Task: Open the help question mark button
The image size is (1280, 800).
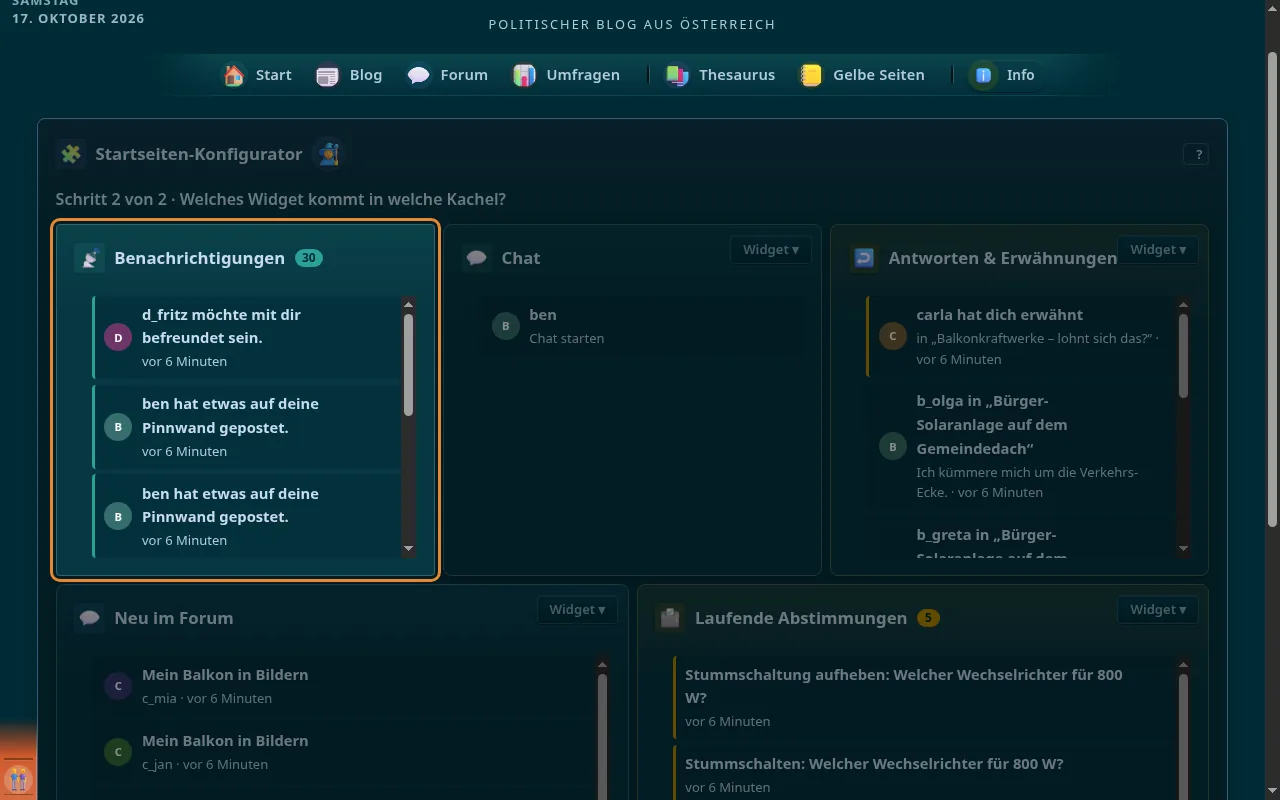Action: tap(1196, 154)
